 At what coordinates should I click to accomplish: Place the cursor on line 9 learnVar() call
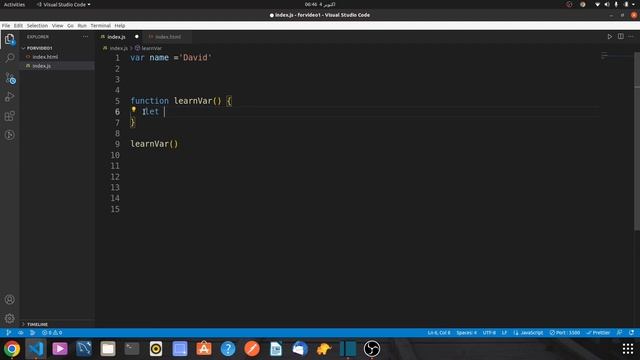pyautogui.click(x=154, y=144)
